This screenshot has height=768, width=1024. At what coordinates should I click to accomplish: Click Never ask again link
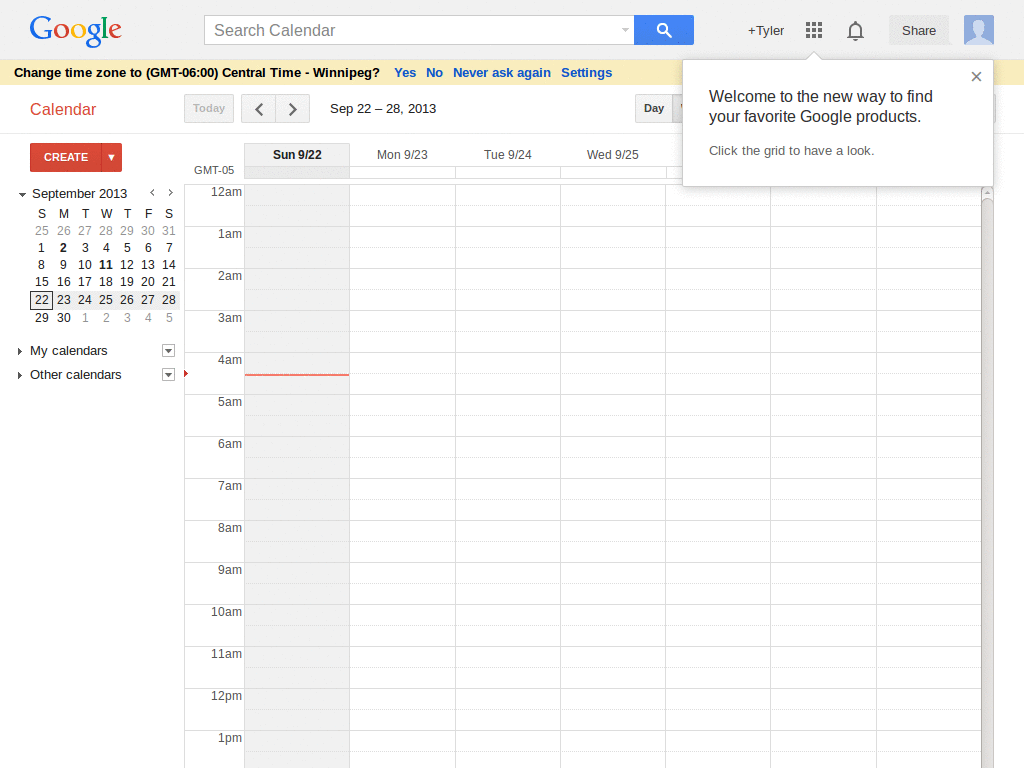(502, 72)
